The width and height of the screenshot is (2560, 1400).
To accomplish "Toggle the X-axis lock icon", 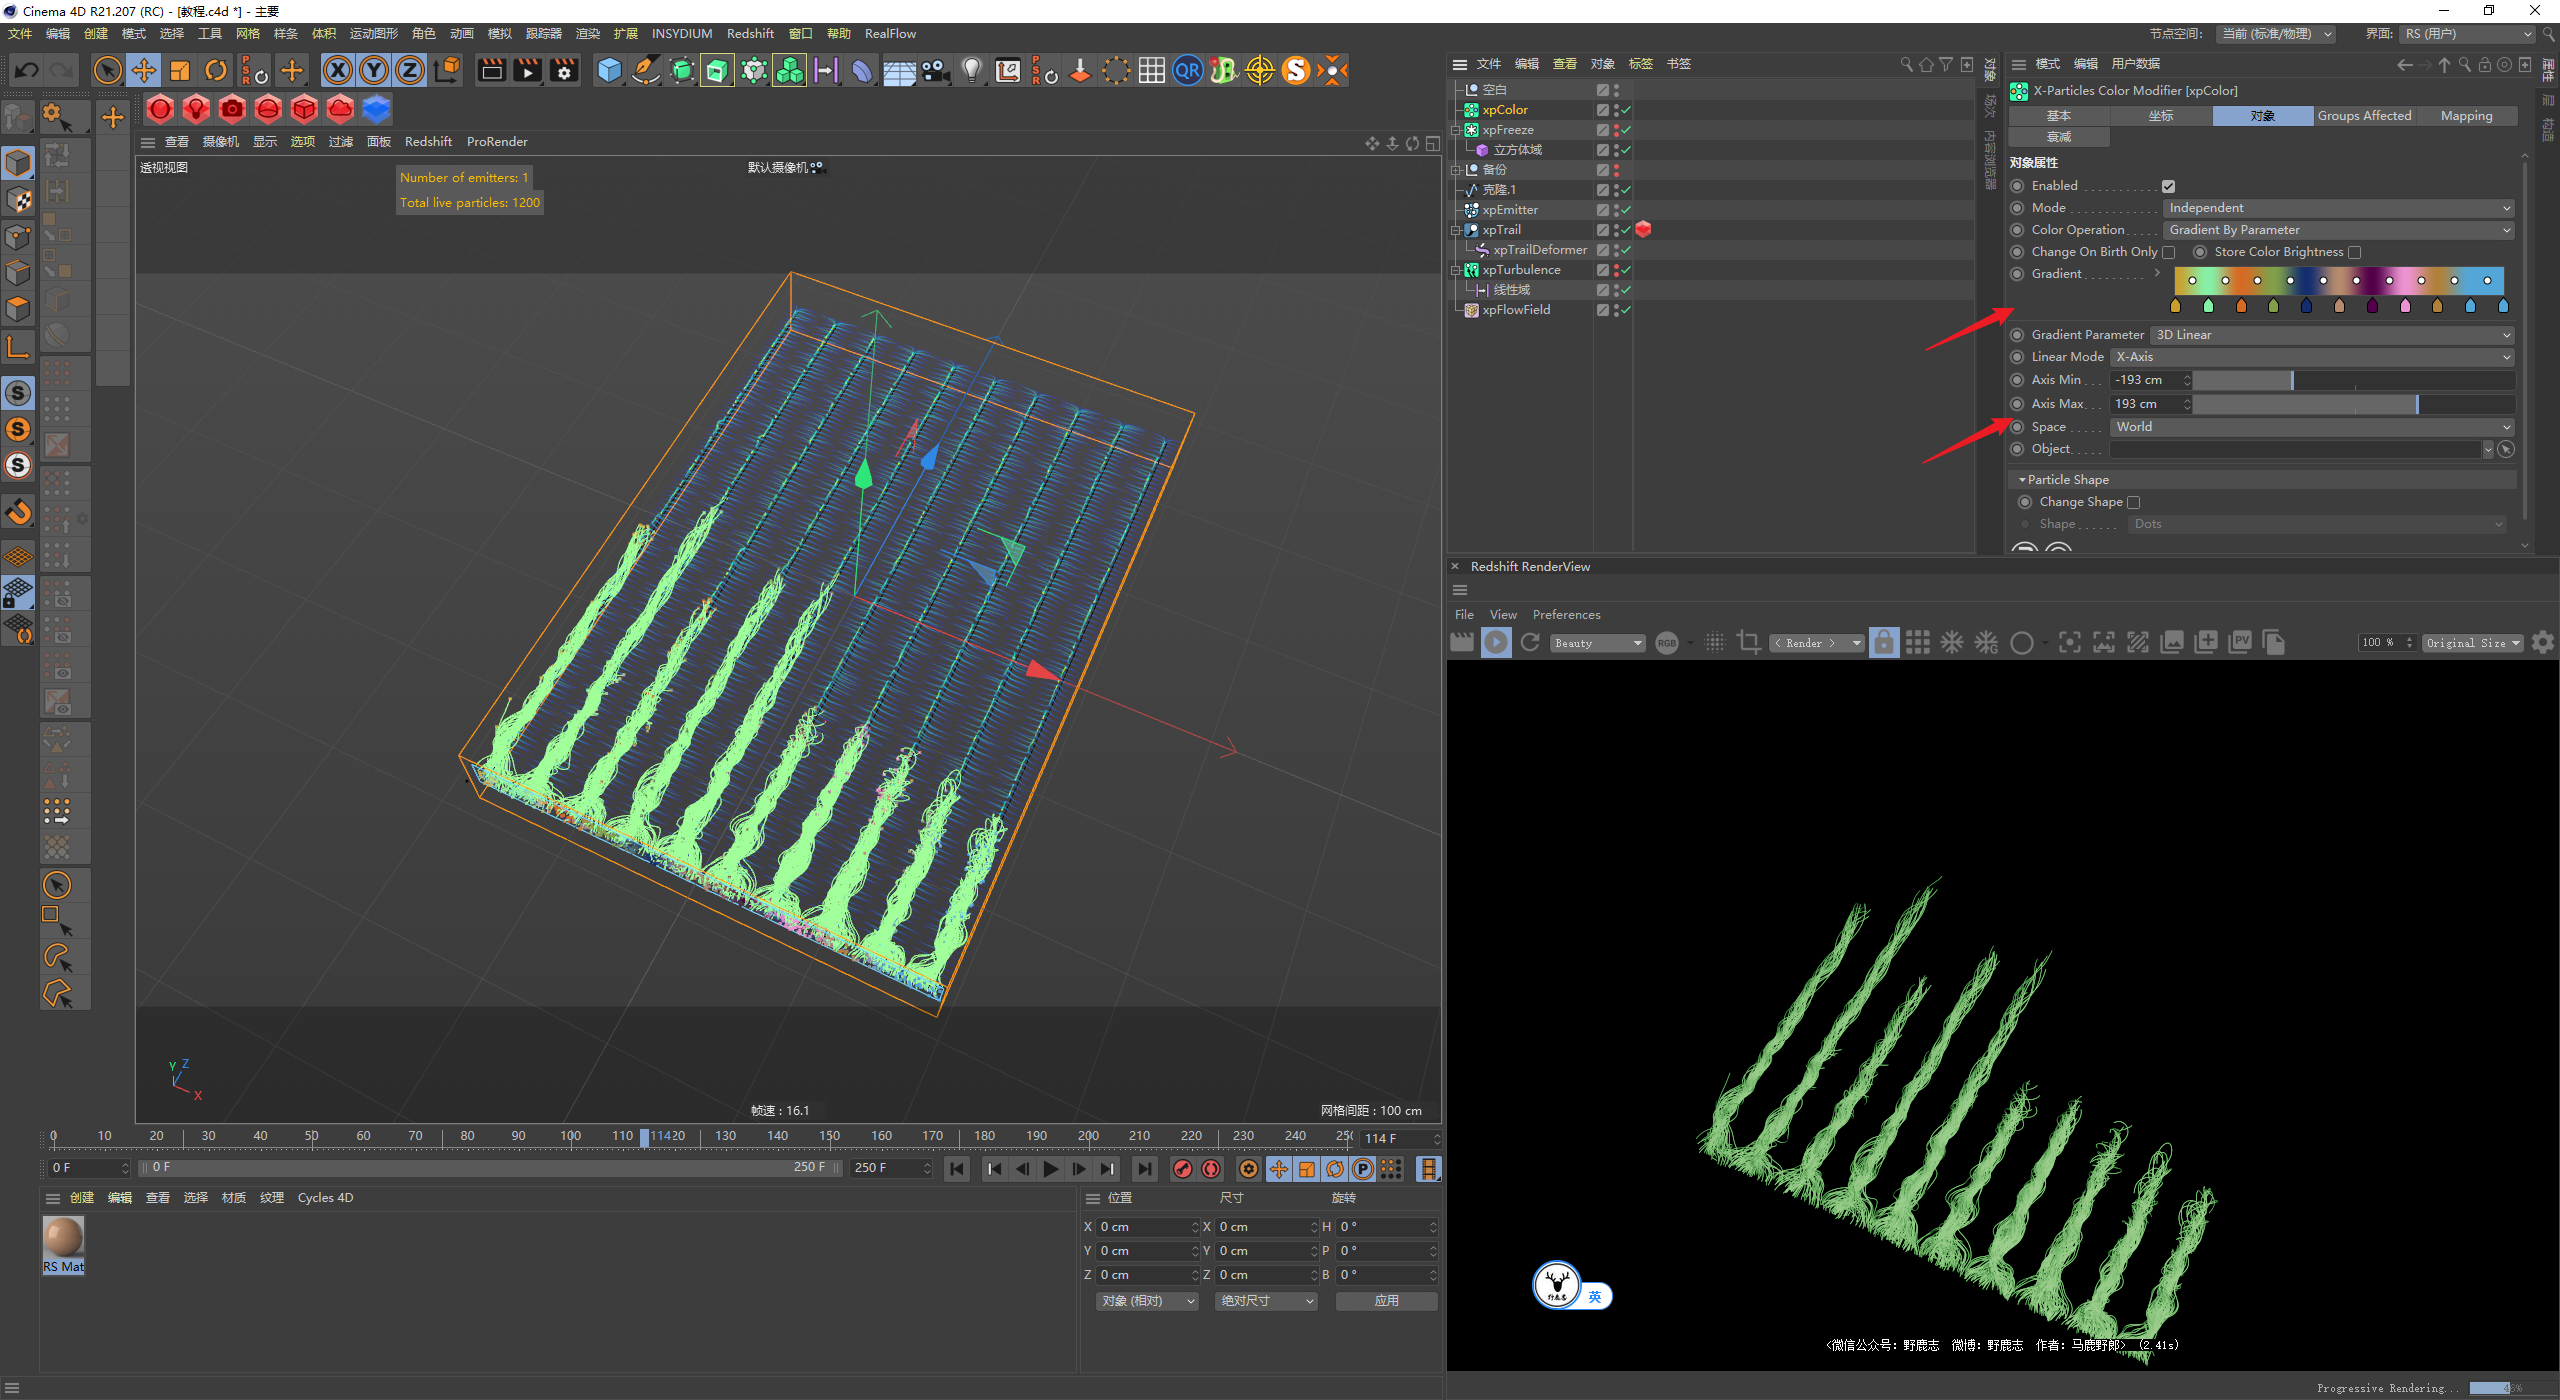I will [x=338, y=70].
